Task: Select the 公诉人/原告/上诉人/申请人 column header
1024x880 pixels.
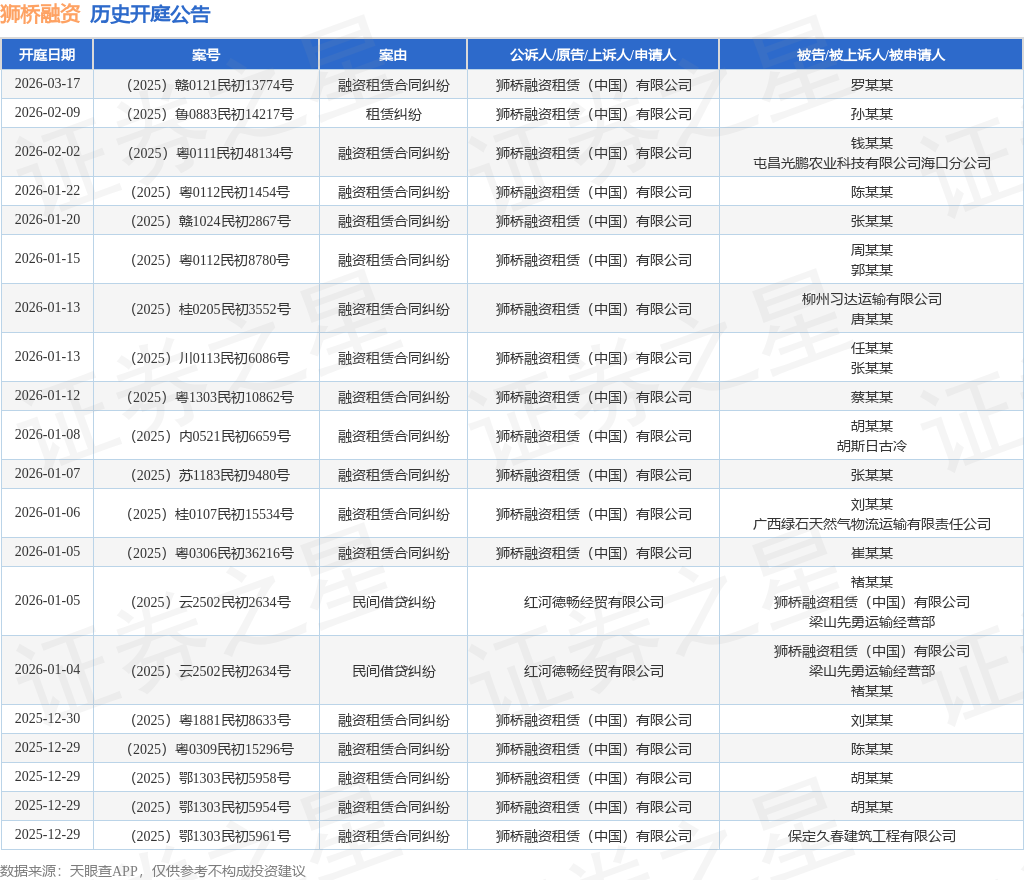Action: [593, 55]
